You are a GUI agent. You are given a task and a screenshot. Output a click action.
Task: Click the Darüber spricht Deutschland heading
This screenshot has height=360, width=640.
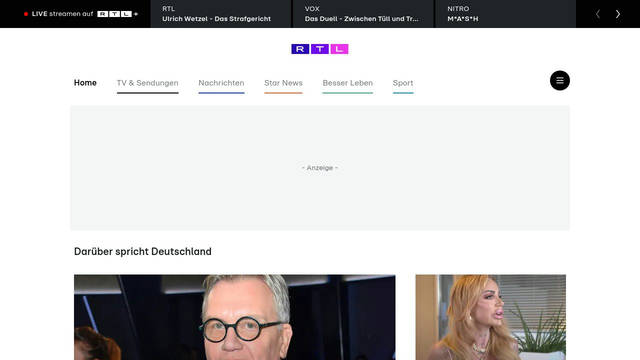(143, 251)
